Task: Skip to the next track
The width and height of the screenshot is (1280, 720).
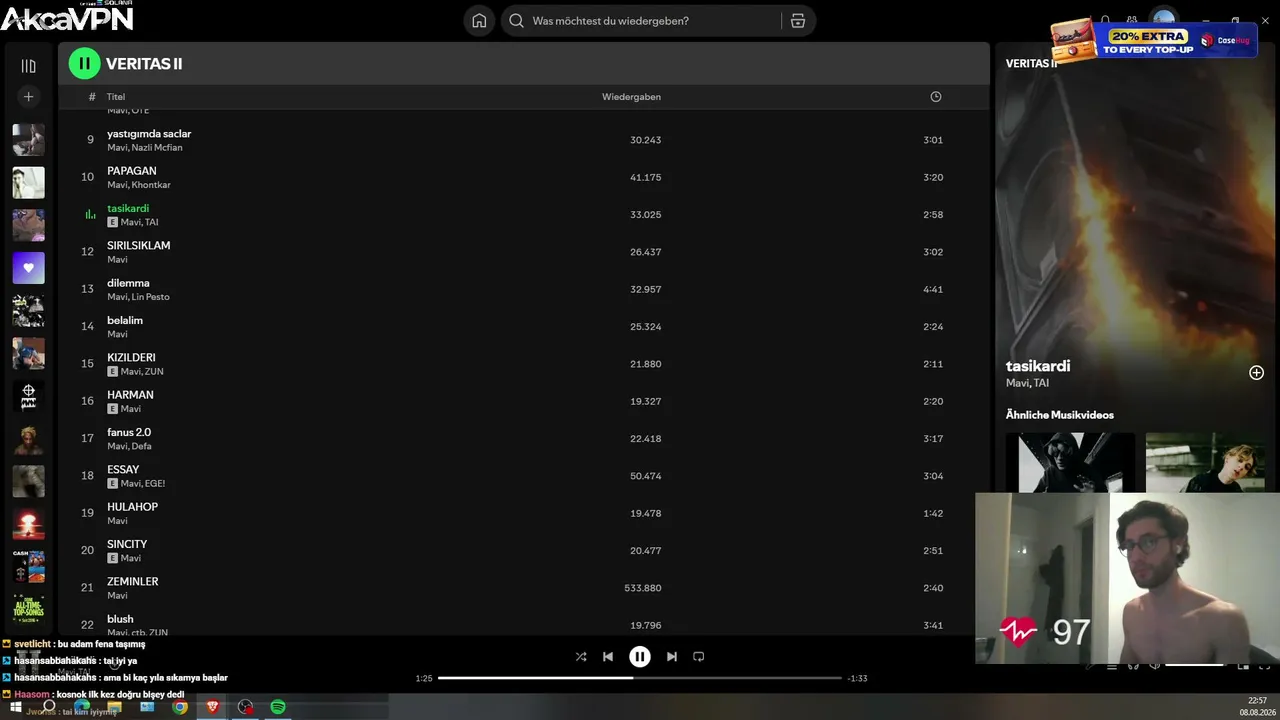Action: click(672, 657)
